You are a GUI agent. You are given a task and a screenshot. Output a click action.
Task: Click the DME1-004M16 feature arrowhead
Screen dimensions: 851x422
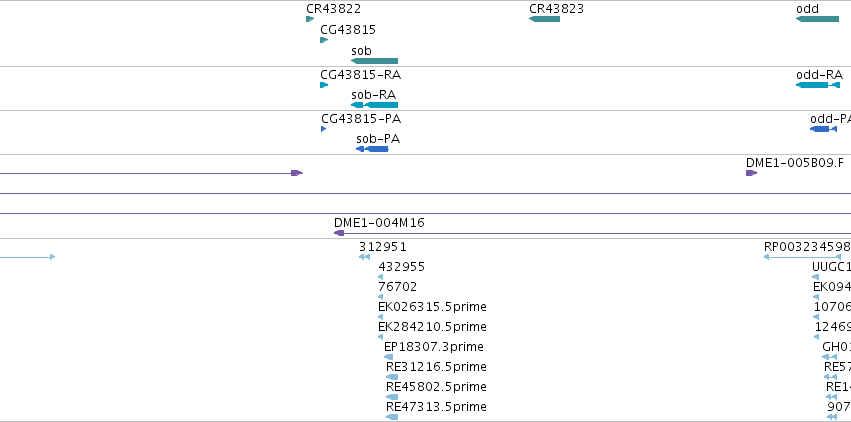339,233
